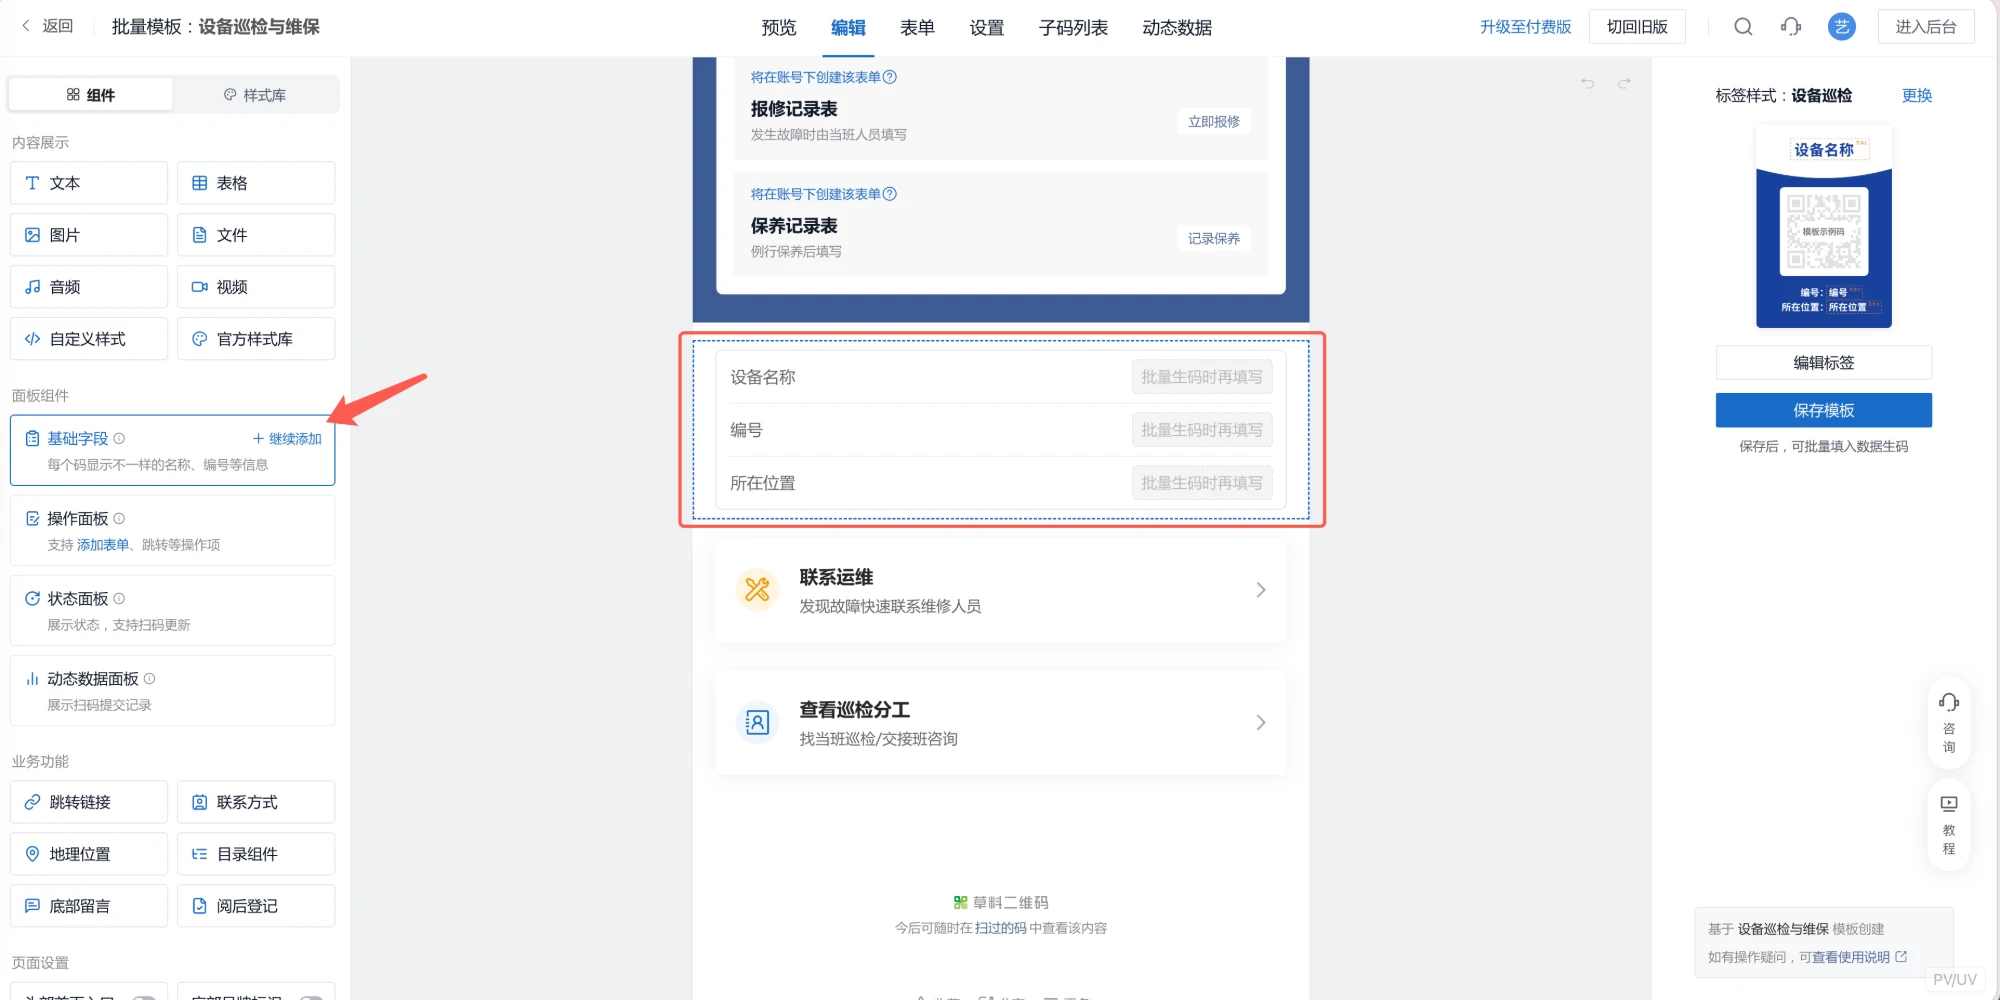2000x1000 pixels.
Task: Click the 进入后台 button
Action: (x=1926, y=27)
